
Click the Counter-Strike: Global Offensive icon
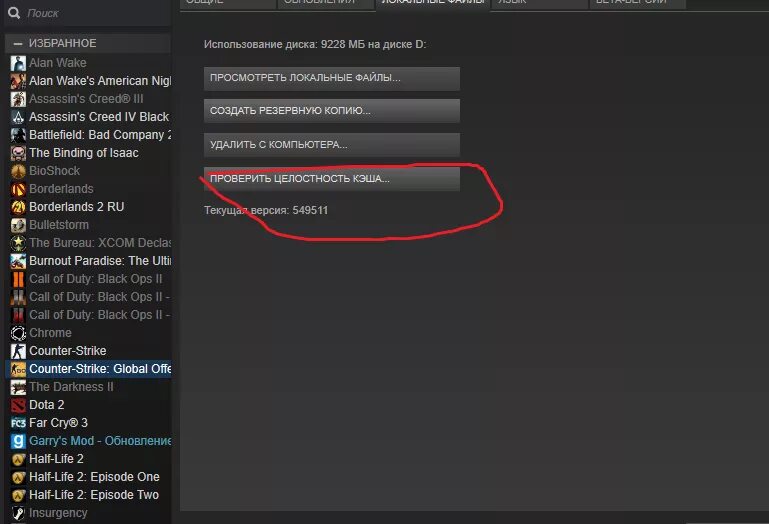(x=18, y=369)
